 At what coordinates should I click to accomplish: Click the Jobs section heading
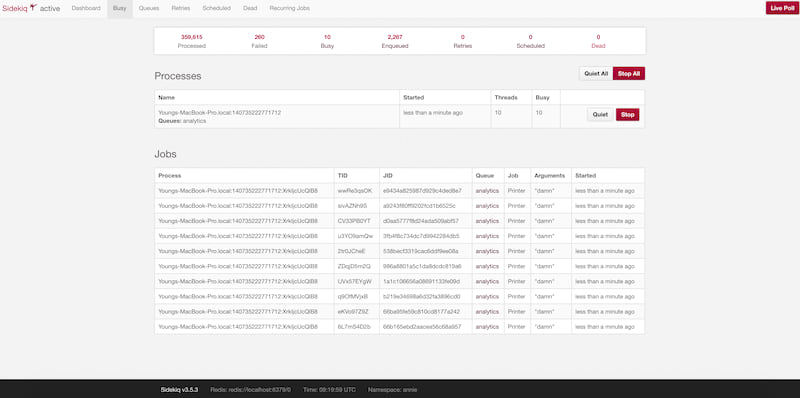point(165,154)
